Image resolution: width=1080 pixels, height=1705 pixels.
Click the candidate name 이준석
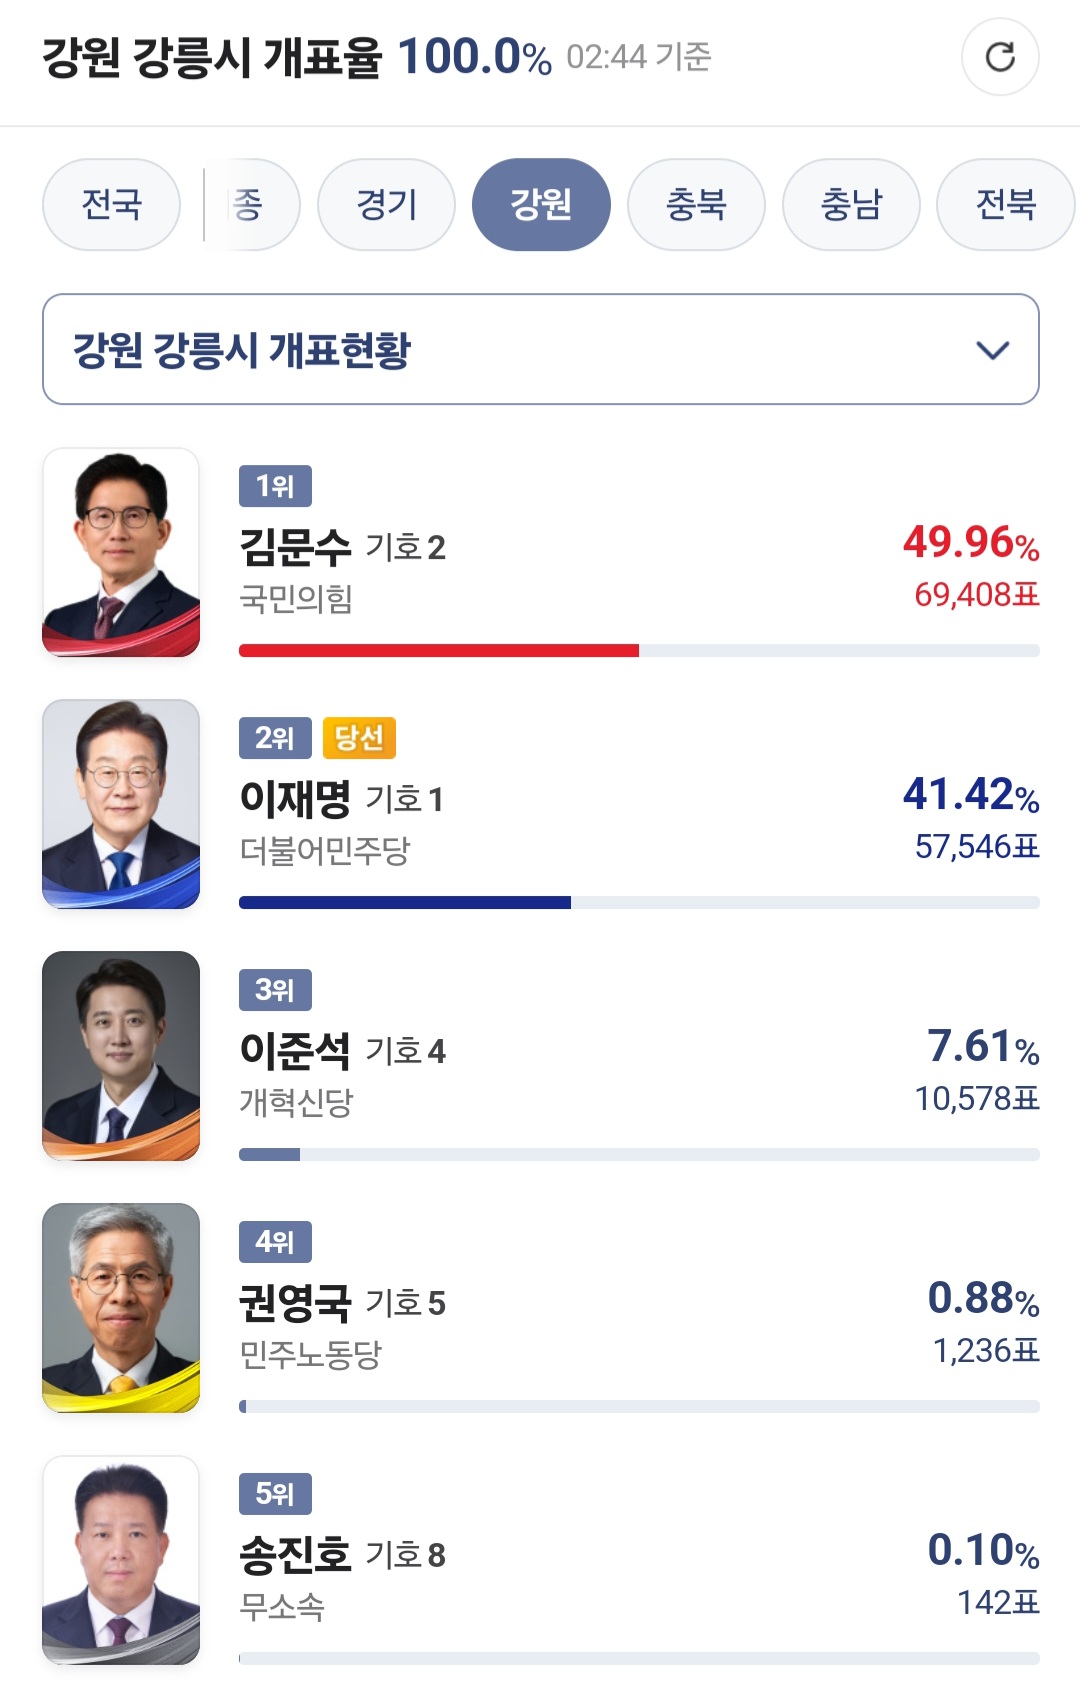click(295, 1050)
